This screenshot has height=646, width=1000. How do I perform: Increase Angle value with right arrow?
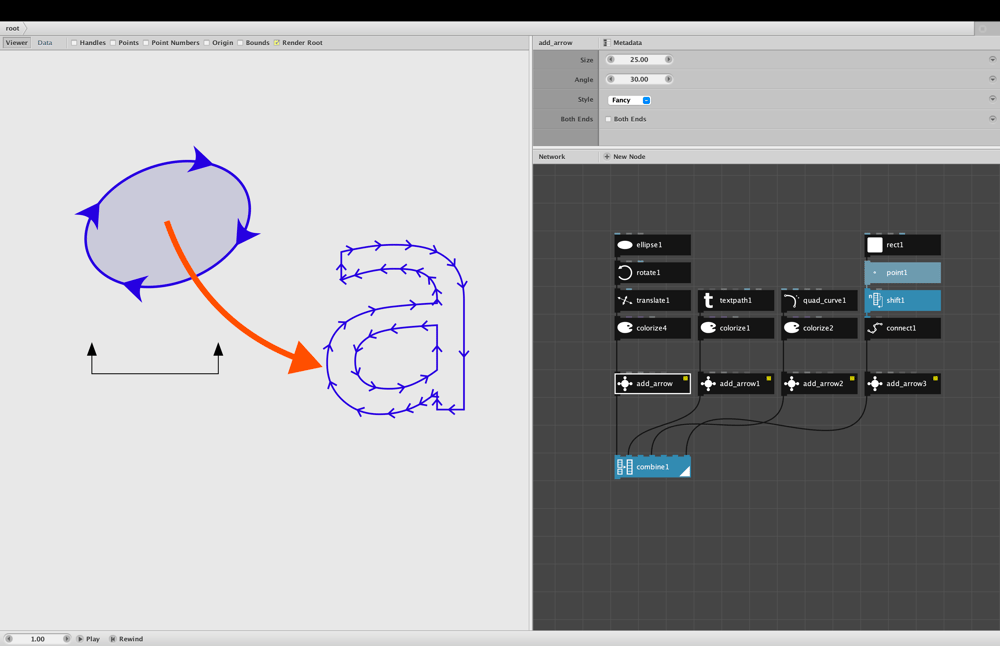[668, 79]
